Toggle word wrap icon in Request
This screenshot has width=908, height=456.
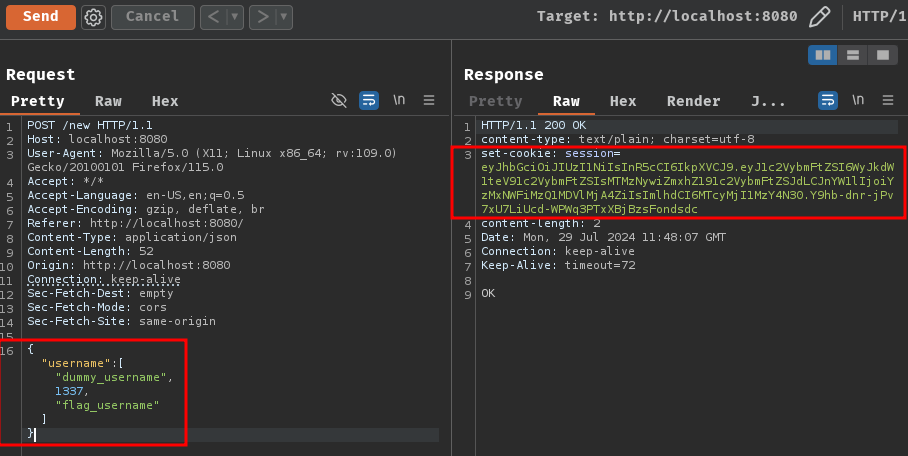(369, 100)
